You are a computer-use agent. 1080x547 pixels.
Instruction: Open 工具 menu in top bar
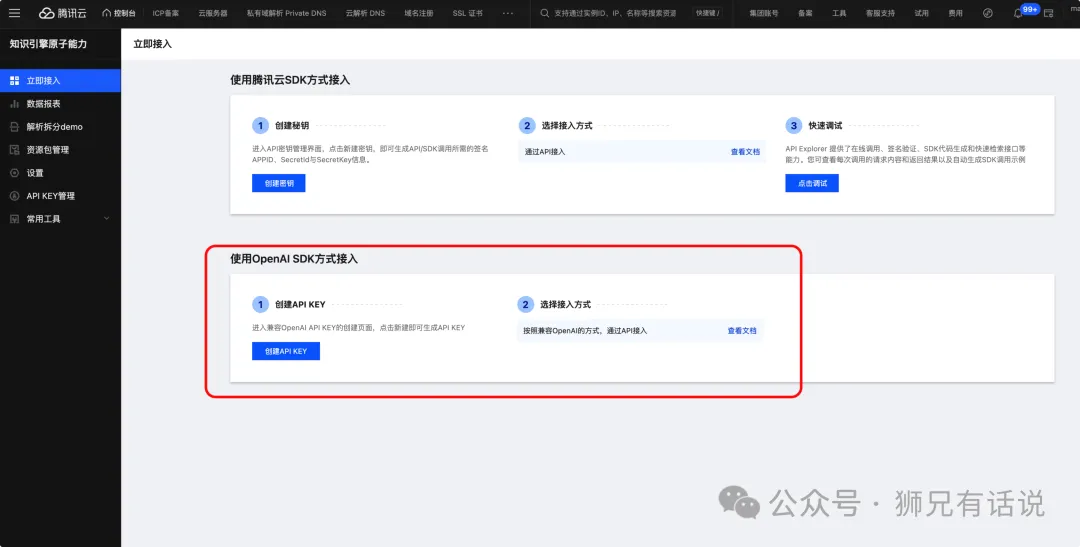click(839, 13)
